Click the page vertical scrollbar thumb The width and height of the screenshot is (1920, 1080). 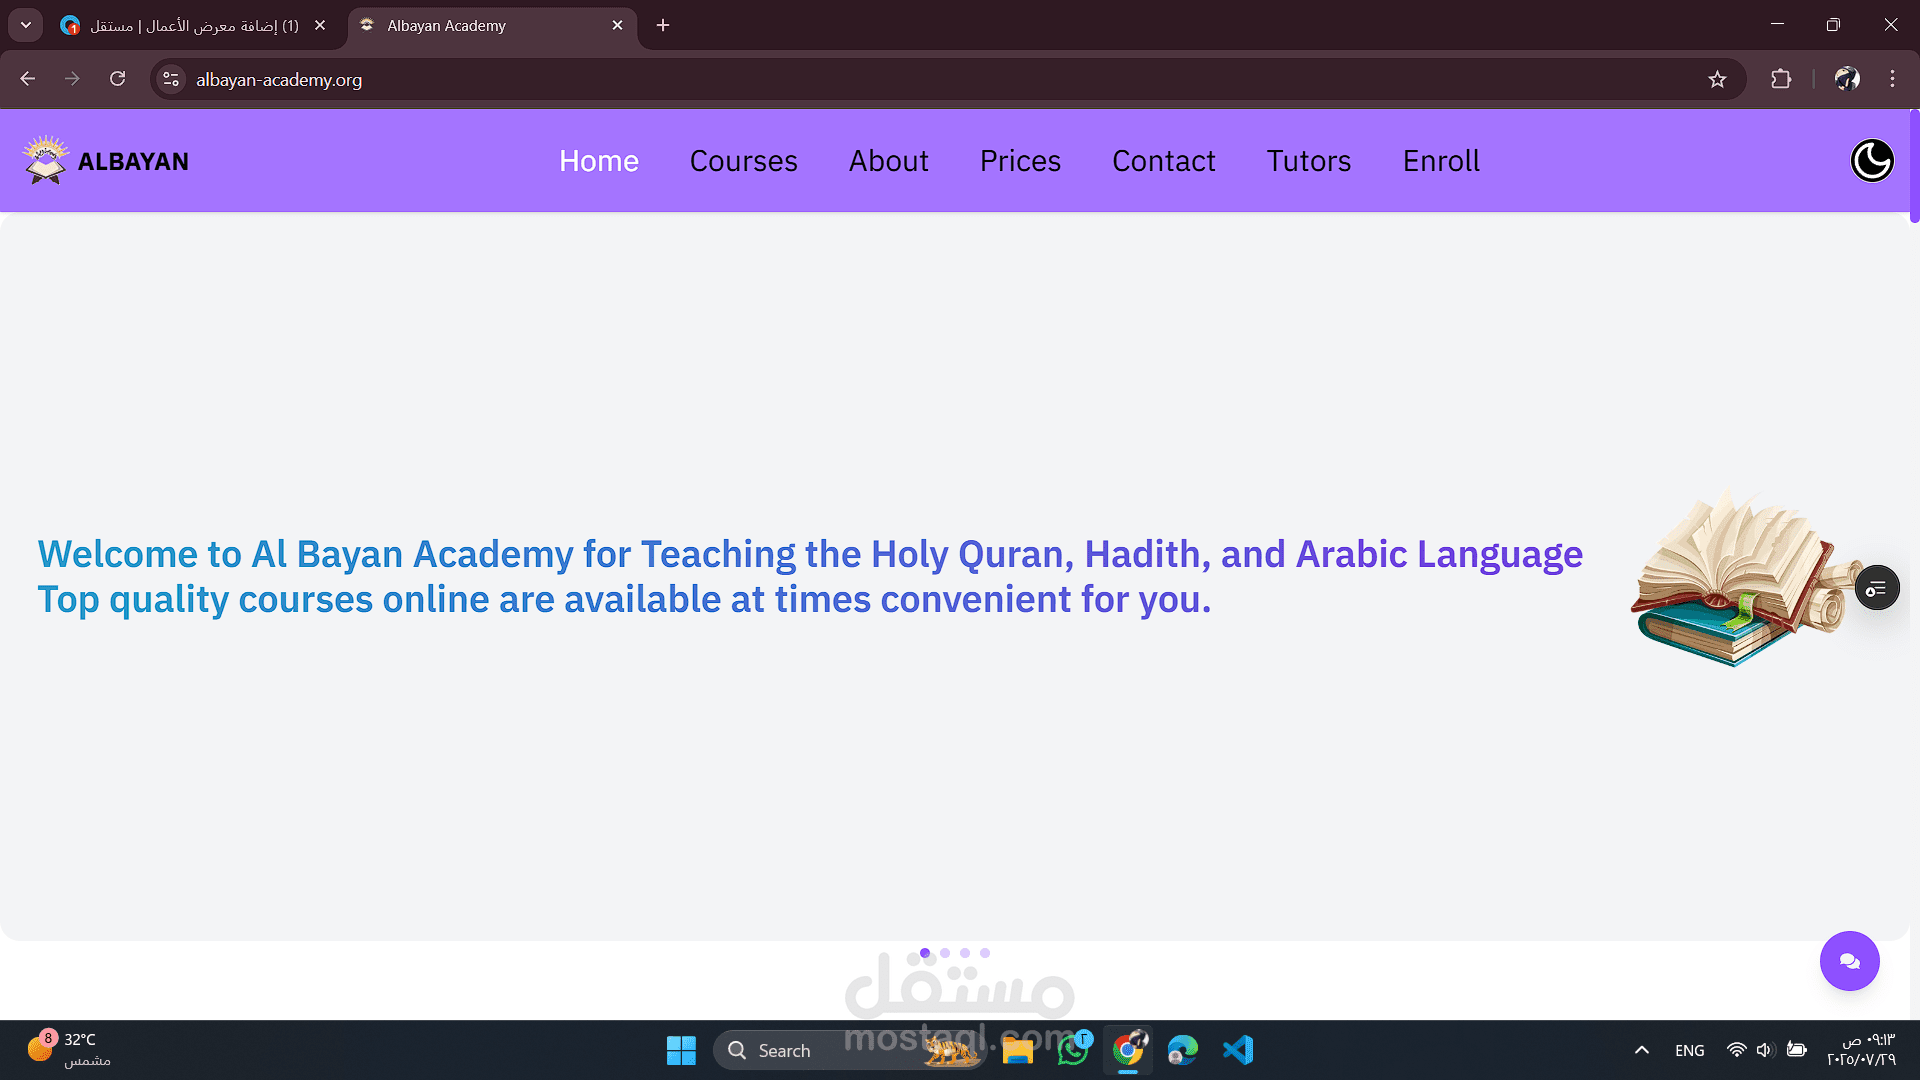tap(1914, 166)
